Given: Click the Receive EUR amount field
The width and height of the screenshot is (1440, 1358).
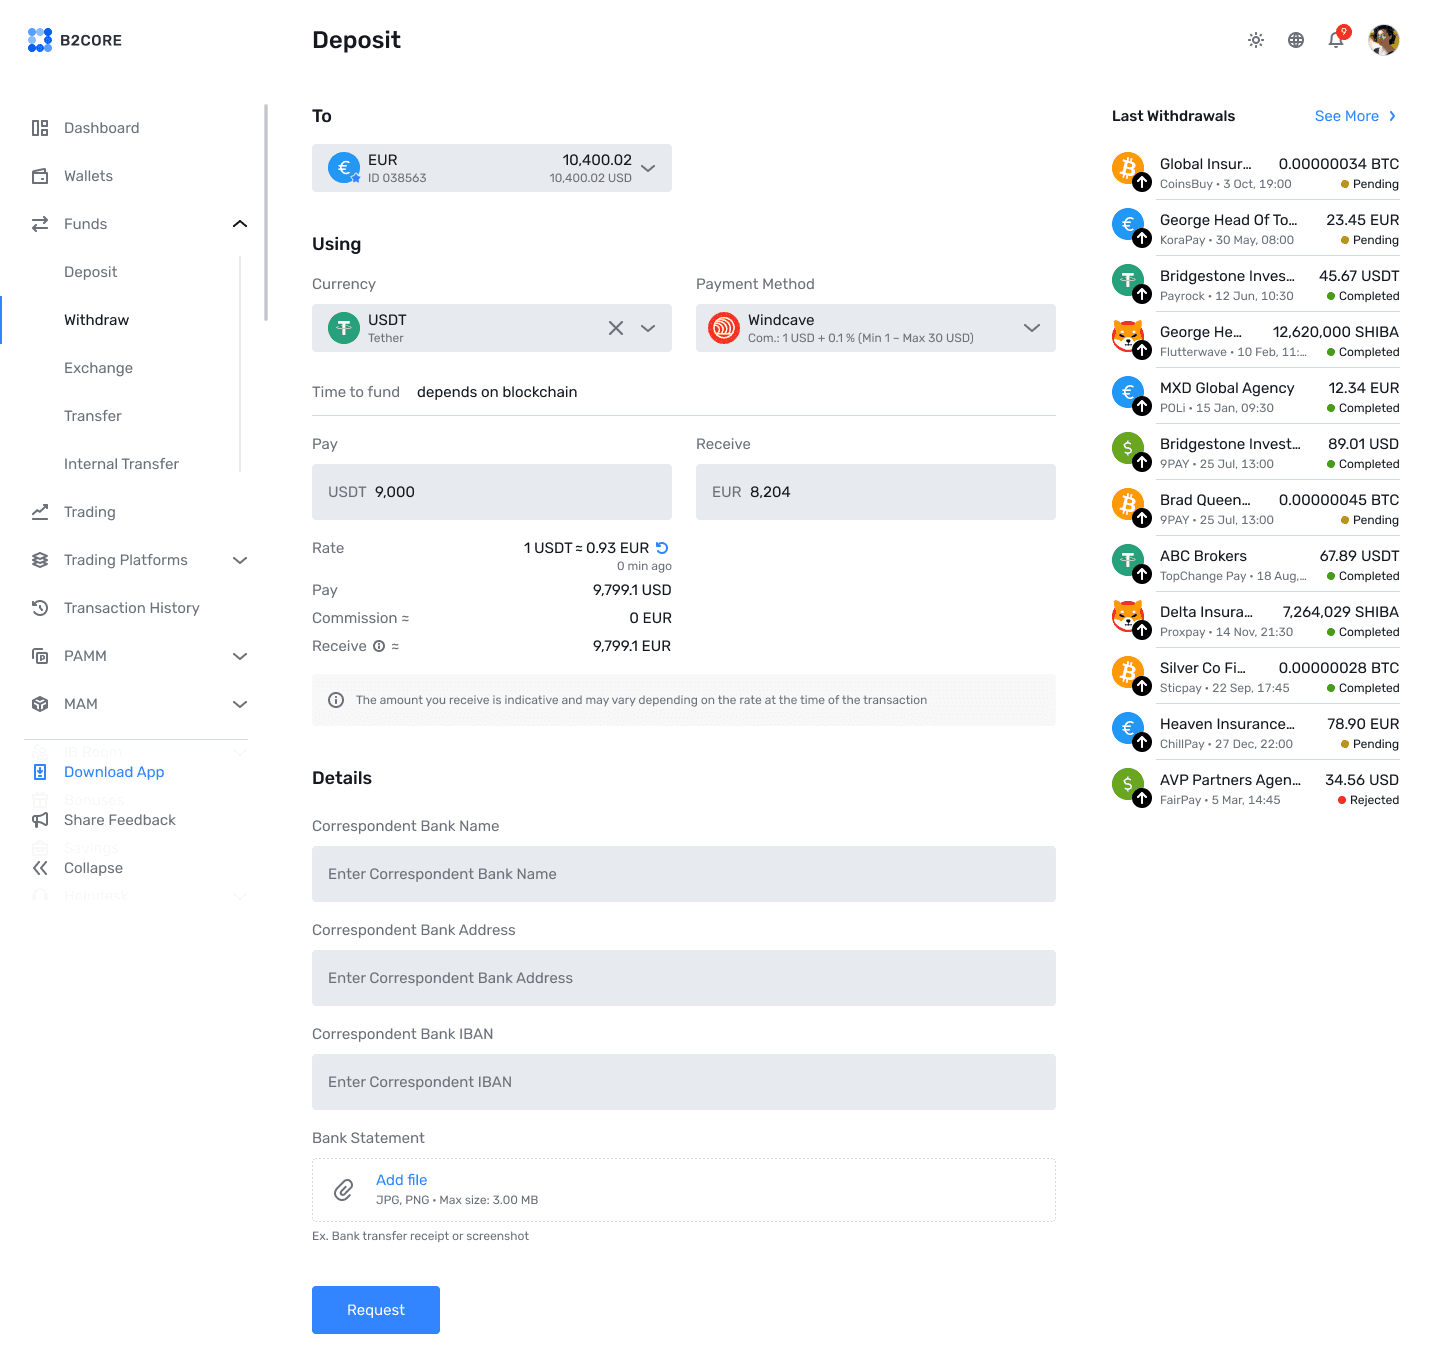Looking at the screenshot, I should [x=876, y=492].
